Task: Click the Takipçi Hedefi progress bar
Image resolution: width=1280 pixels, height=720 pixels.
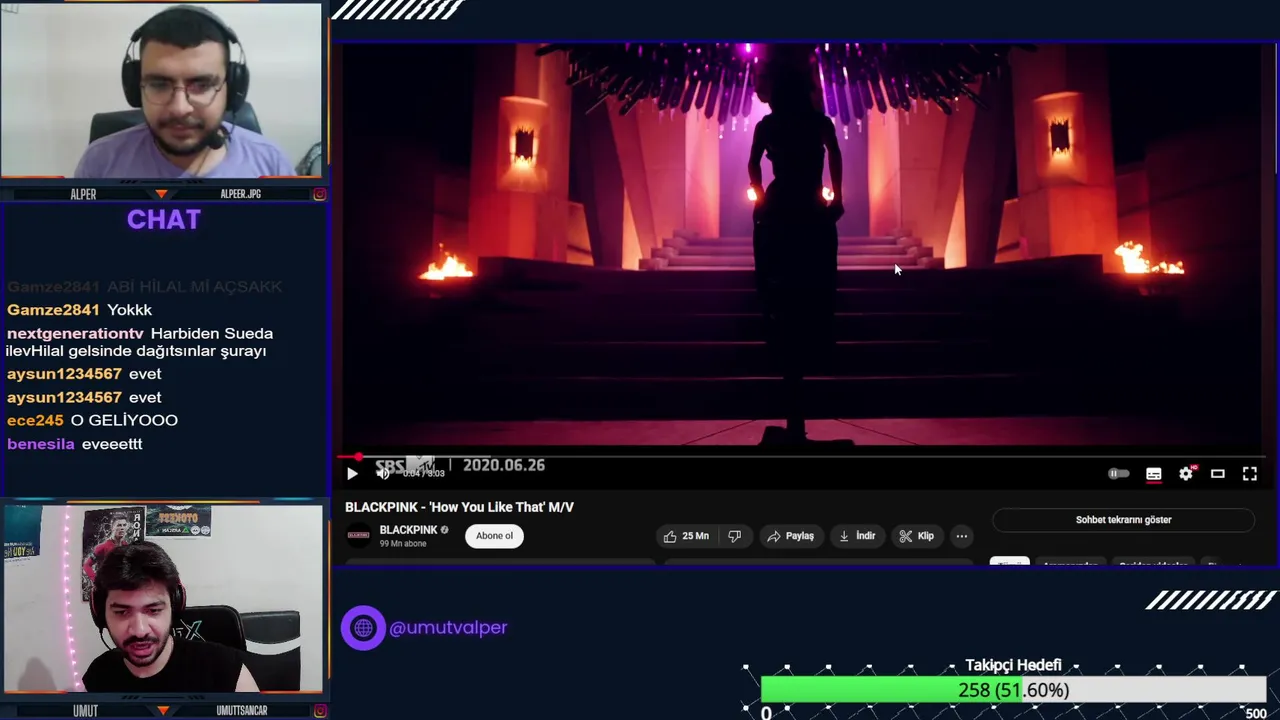Action: tap(1013, 690)
